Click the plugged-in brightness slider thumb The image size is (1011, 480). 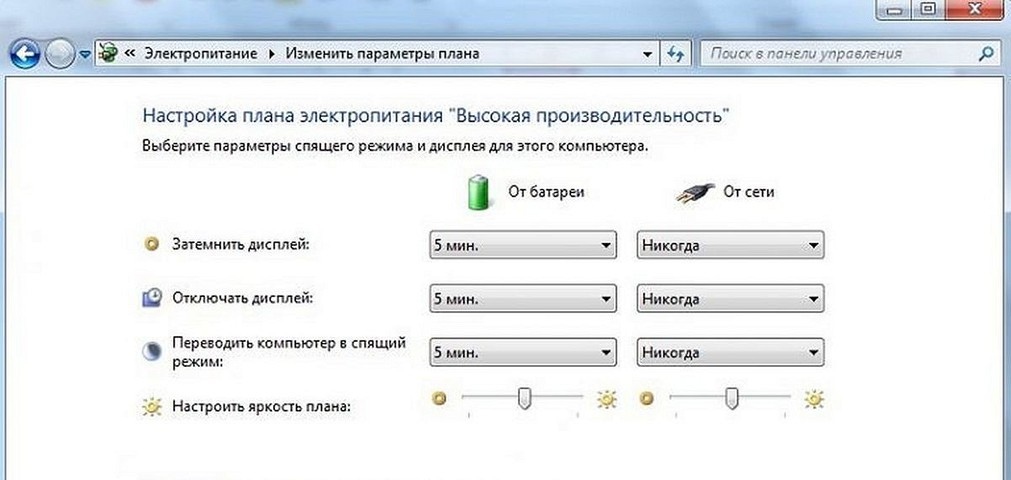(x=732, y=397)
